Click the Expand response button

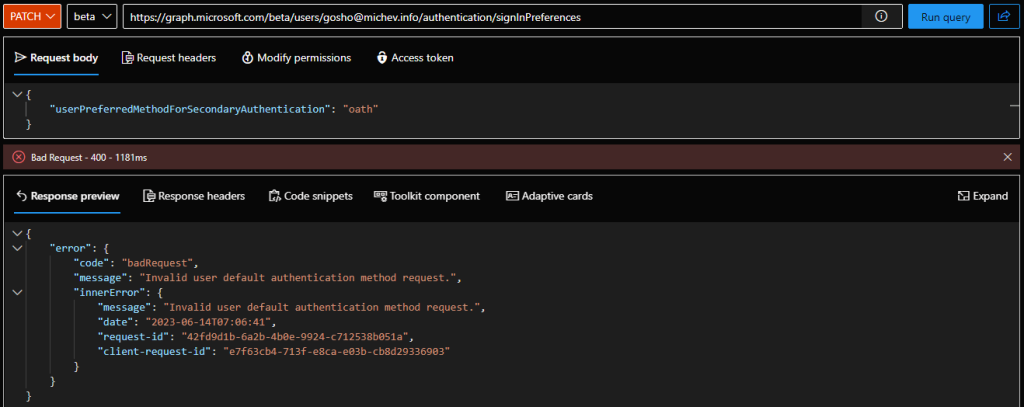coord(983,196)
